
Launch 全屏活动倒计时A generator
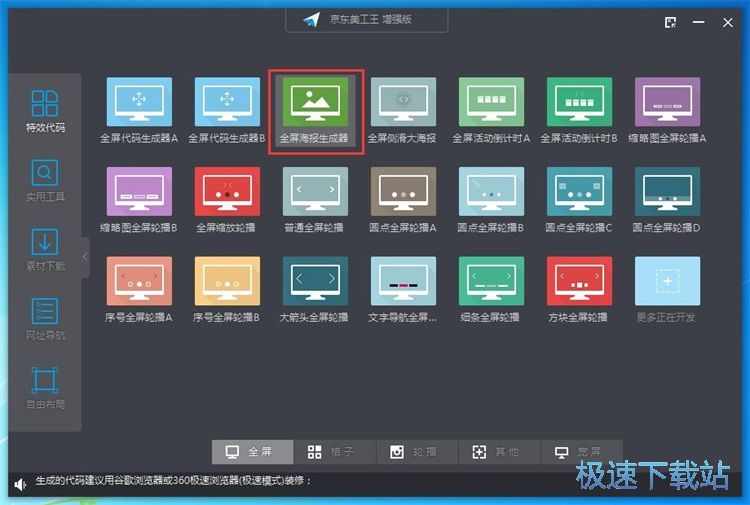pyautogui.click(x=491, y=102)
